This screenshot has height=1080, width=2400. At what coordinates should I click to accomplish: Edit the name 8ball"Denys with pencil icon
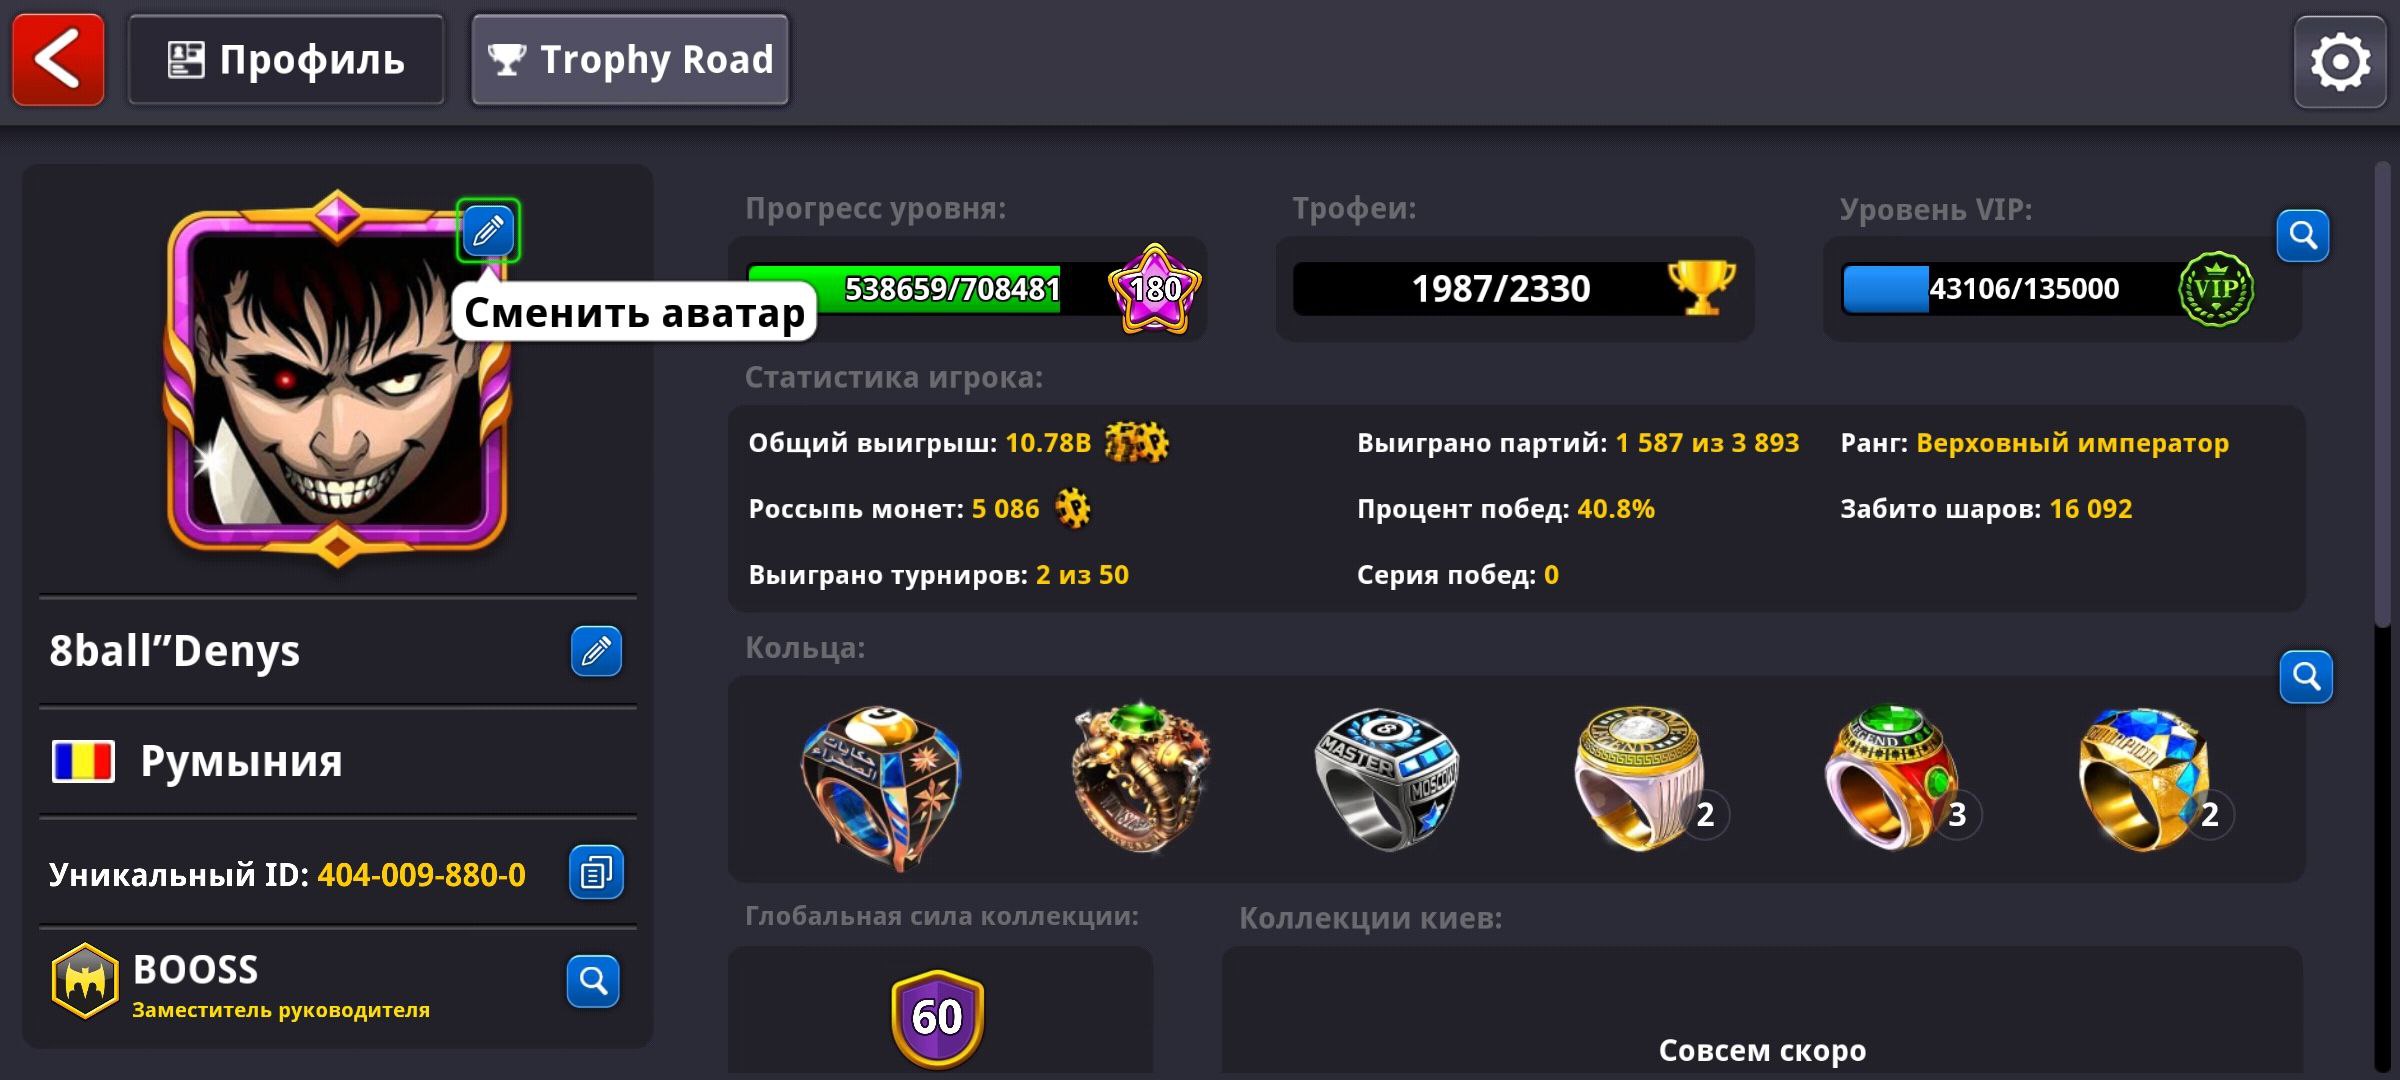(x=596, y=651)
